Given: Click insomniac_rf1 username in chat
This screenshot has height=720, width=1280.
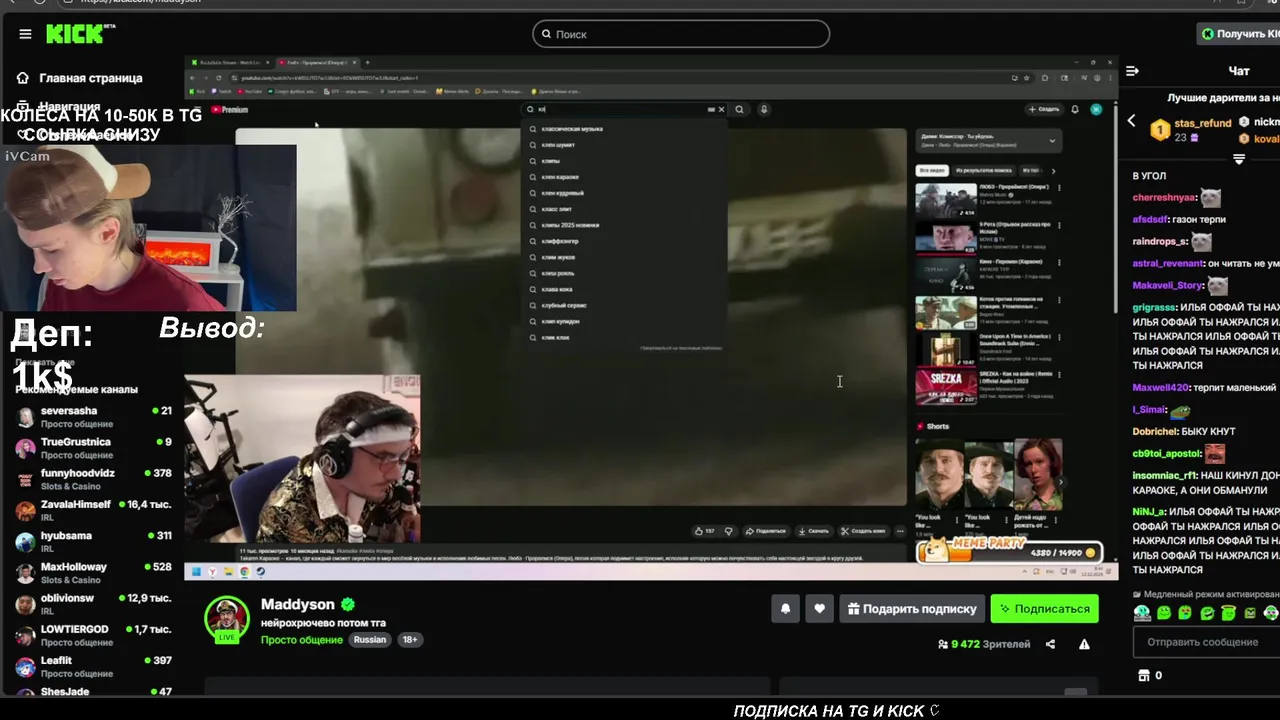Looking at the screenshot, I should tap(1165, 476).
